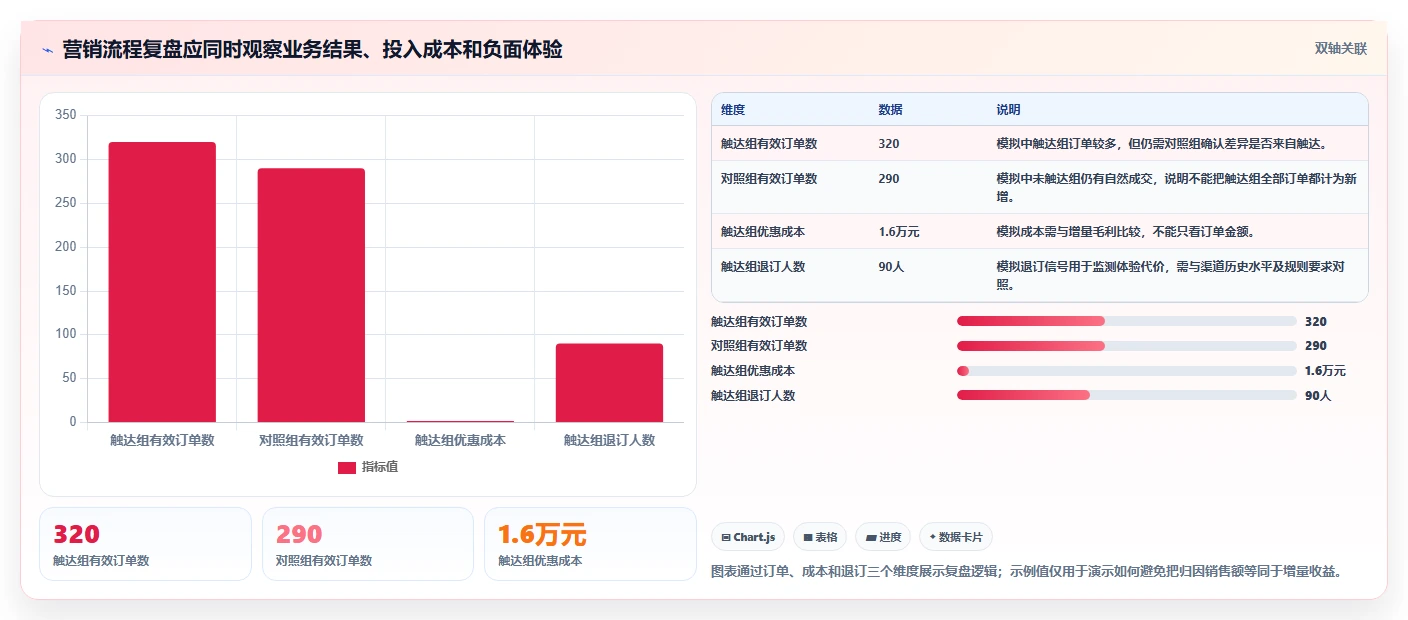Click table cell 触达组有效订单数
Viewport: 1408px width, 620px height.
[x=769, y=144]
